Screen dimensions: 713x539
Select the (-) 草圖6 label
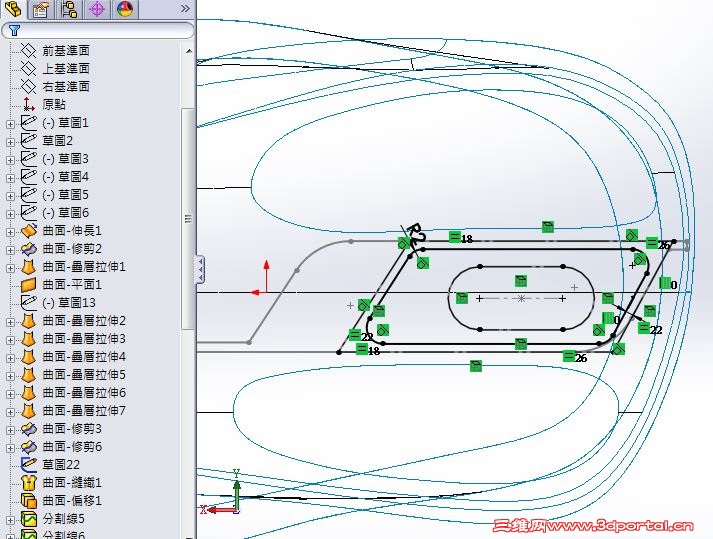tap(65, 212)
